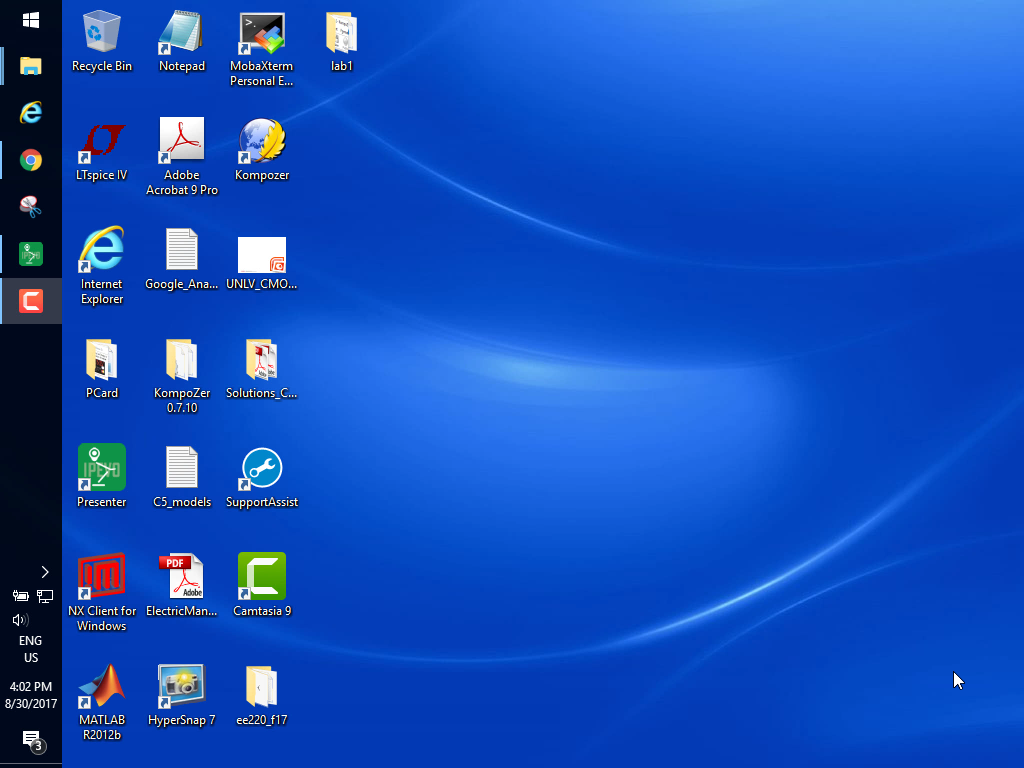
Task: Open NX Client for Windows
Action: [x=102, y=578]
